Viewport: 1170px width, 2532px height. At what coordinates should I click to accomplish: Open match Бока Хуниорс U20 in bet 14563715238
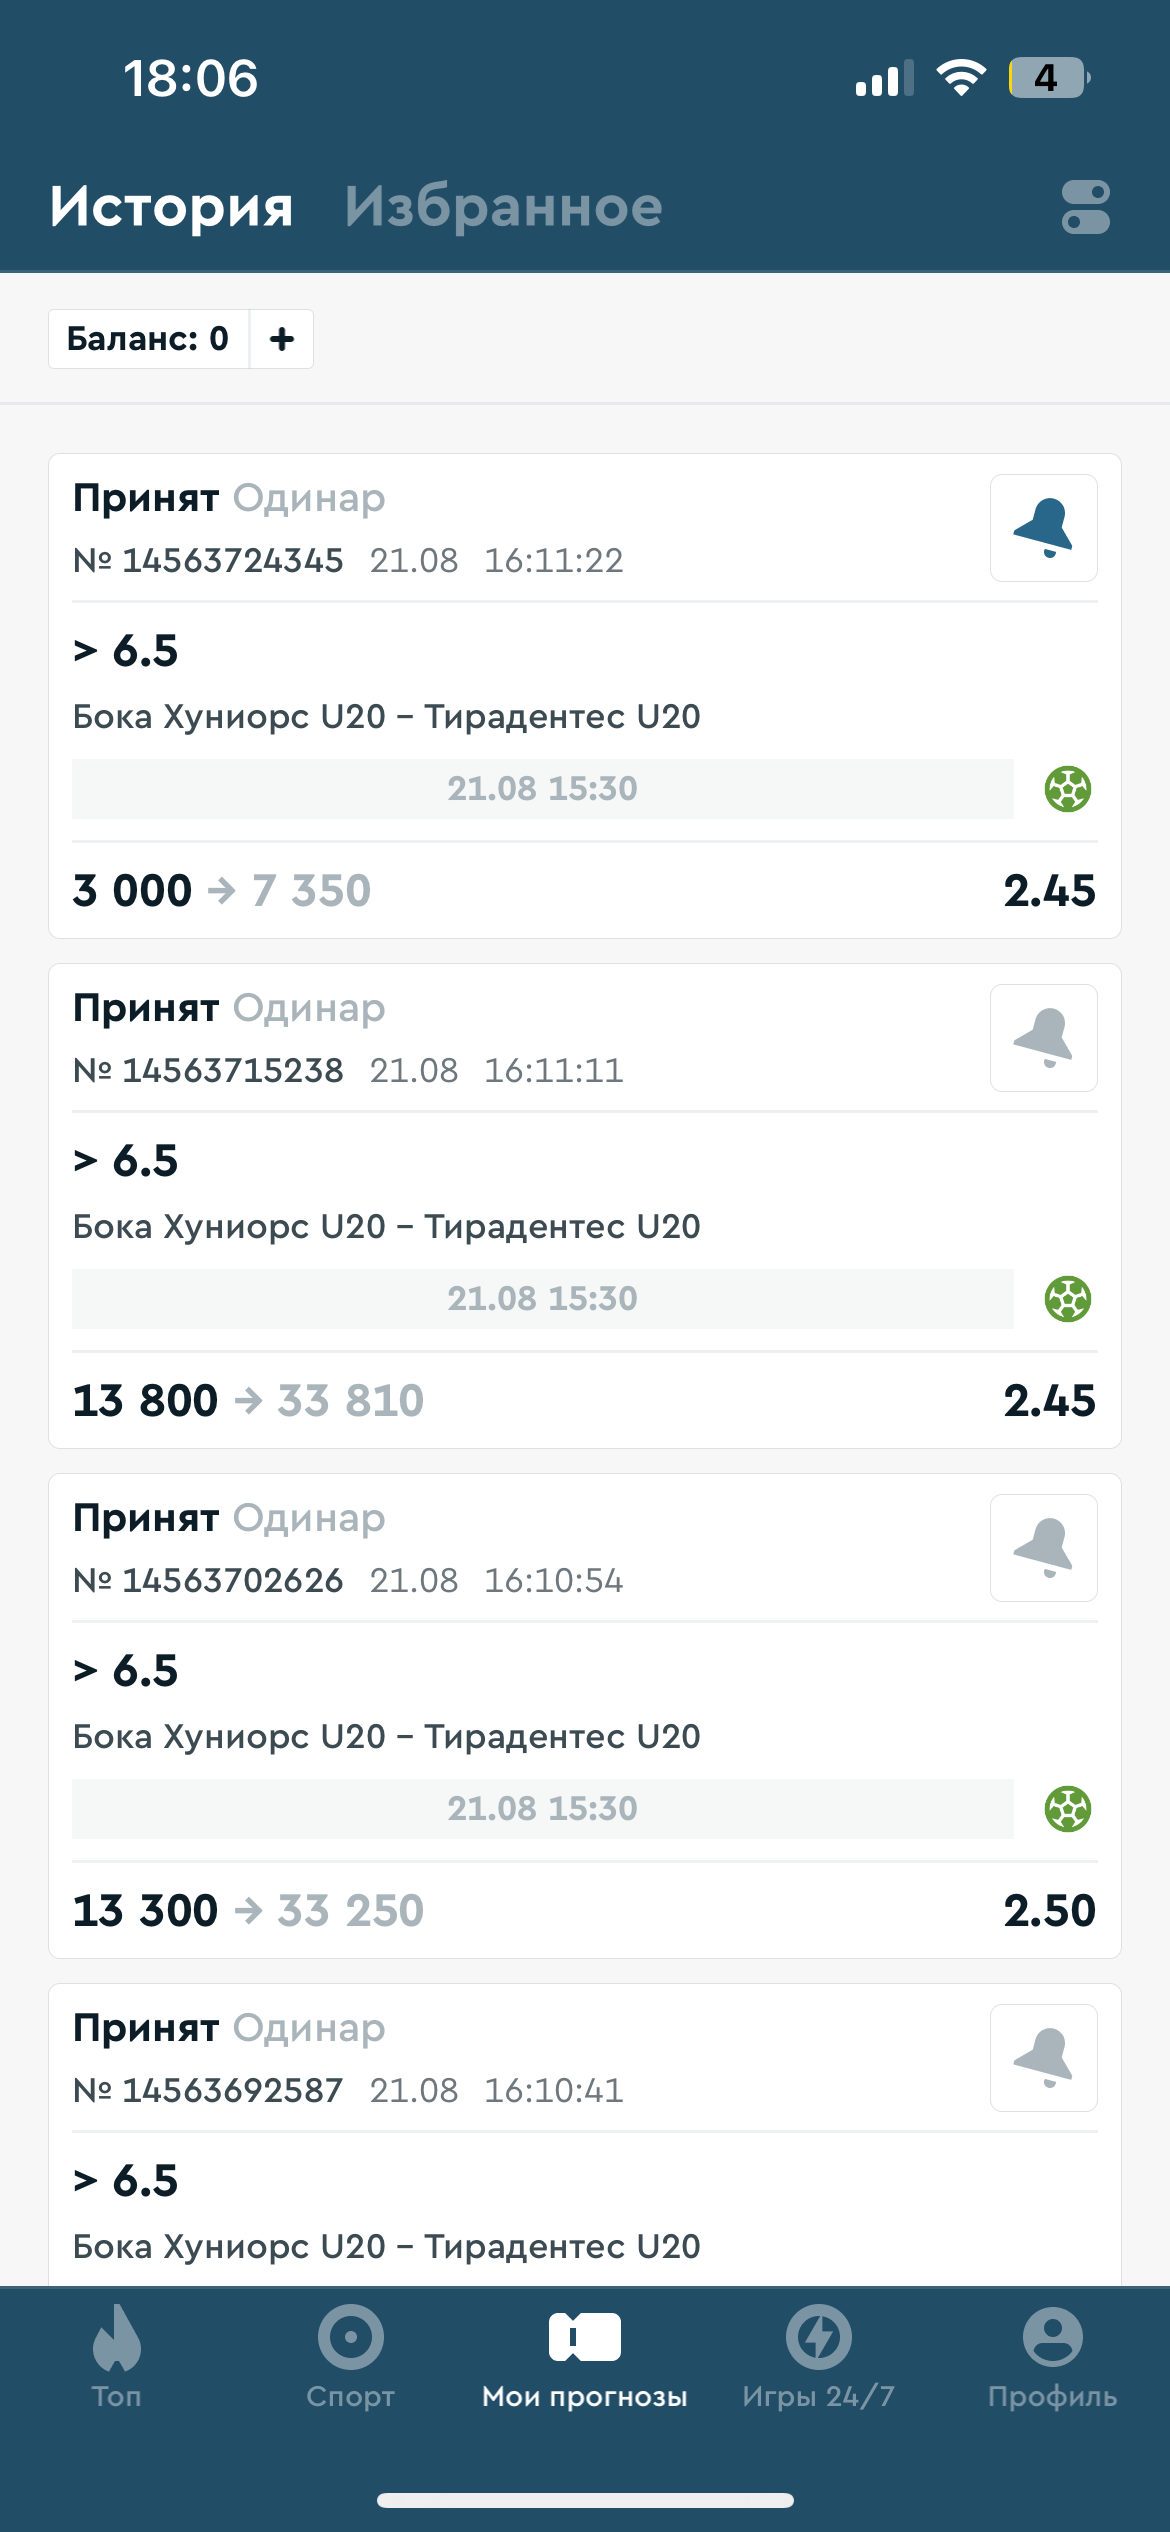[386, 1227]
